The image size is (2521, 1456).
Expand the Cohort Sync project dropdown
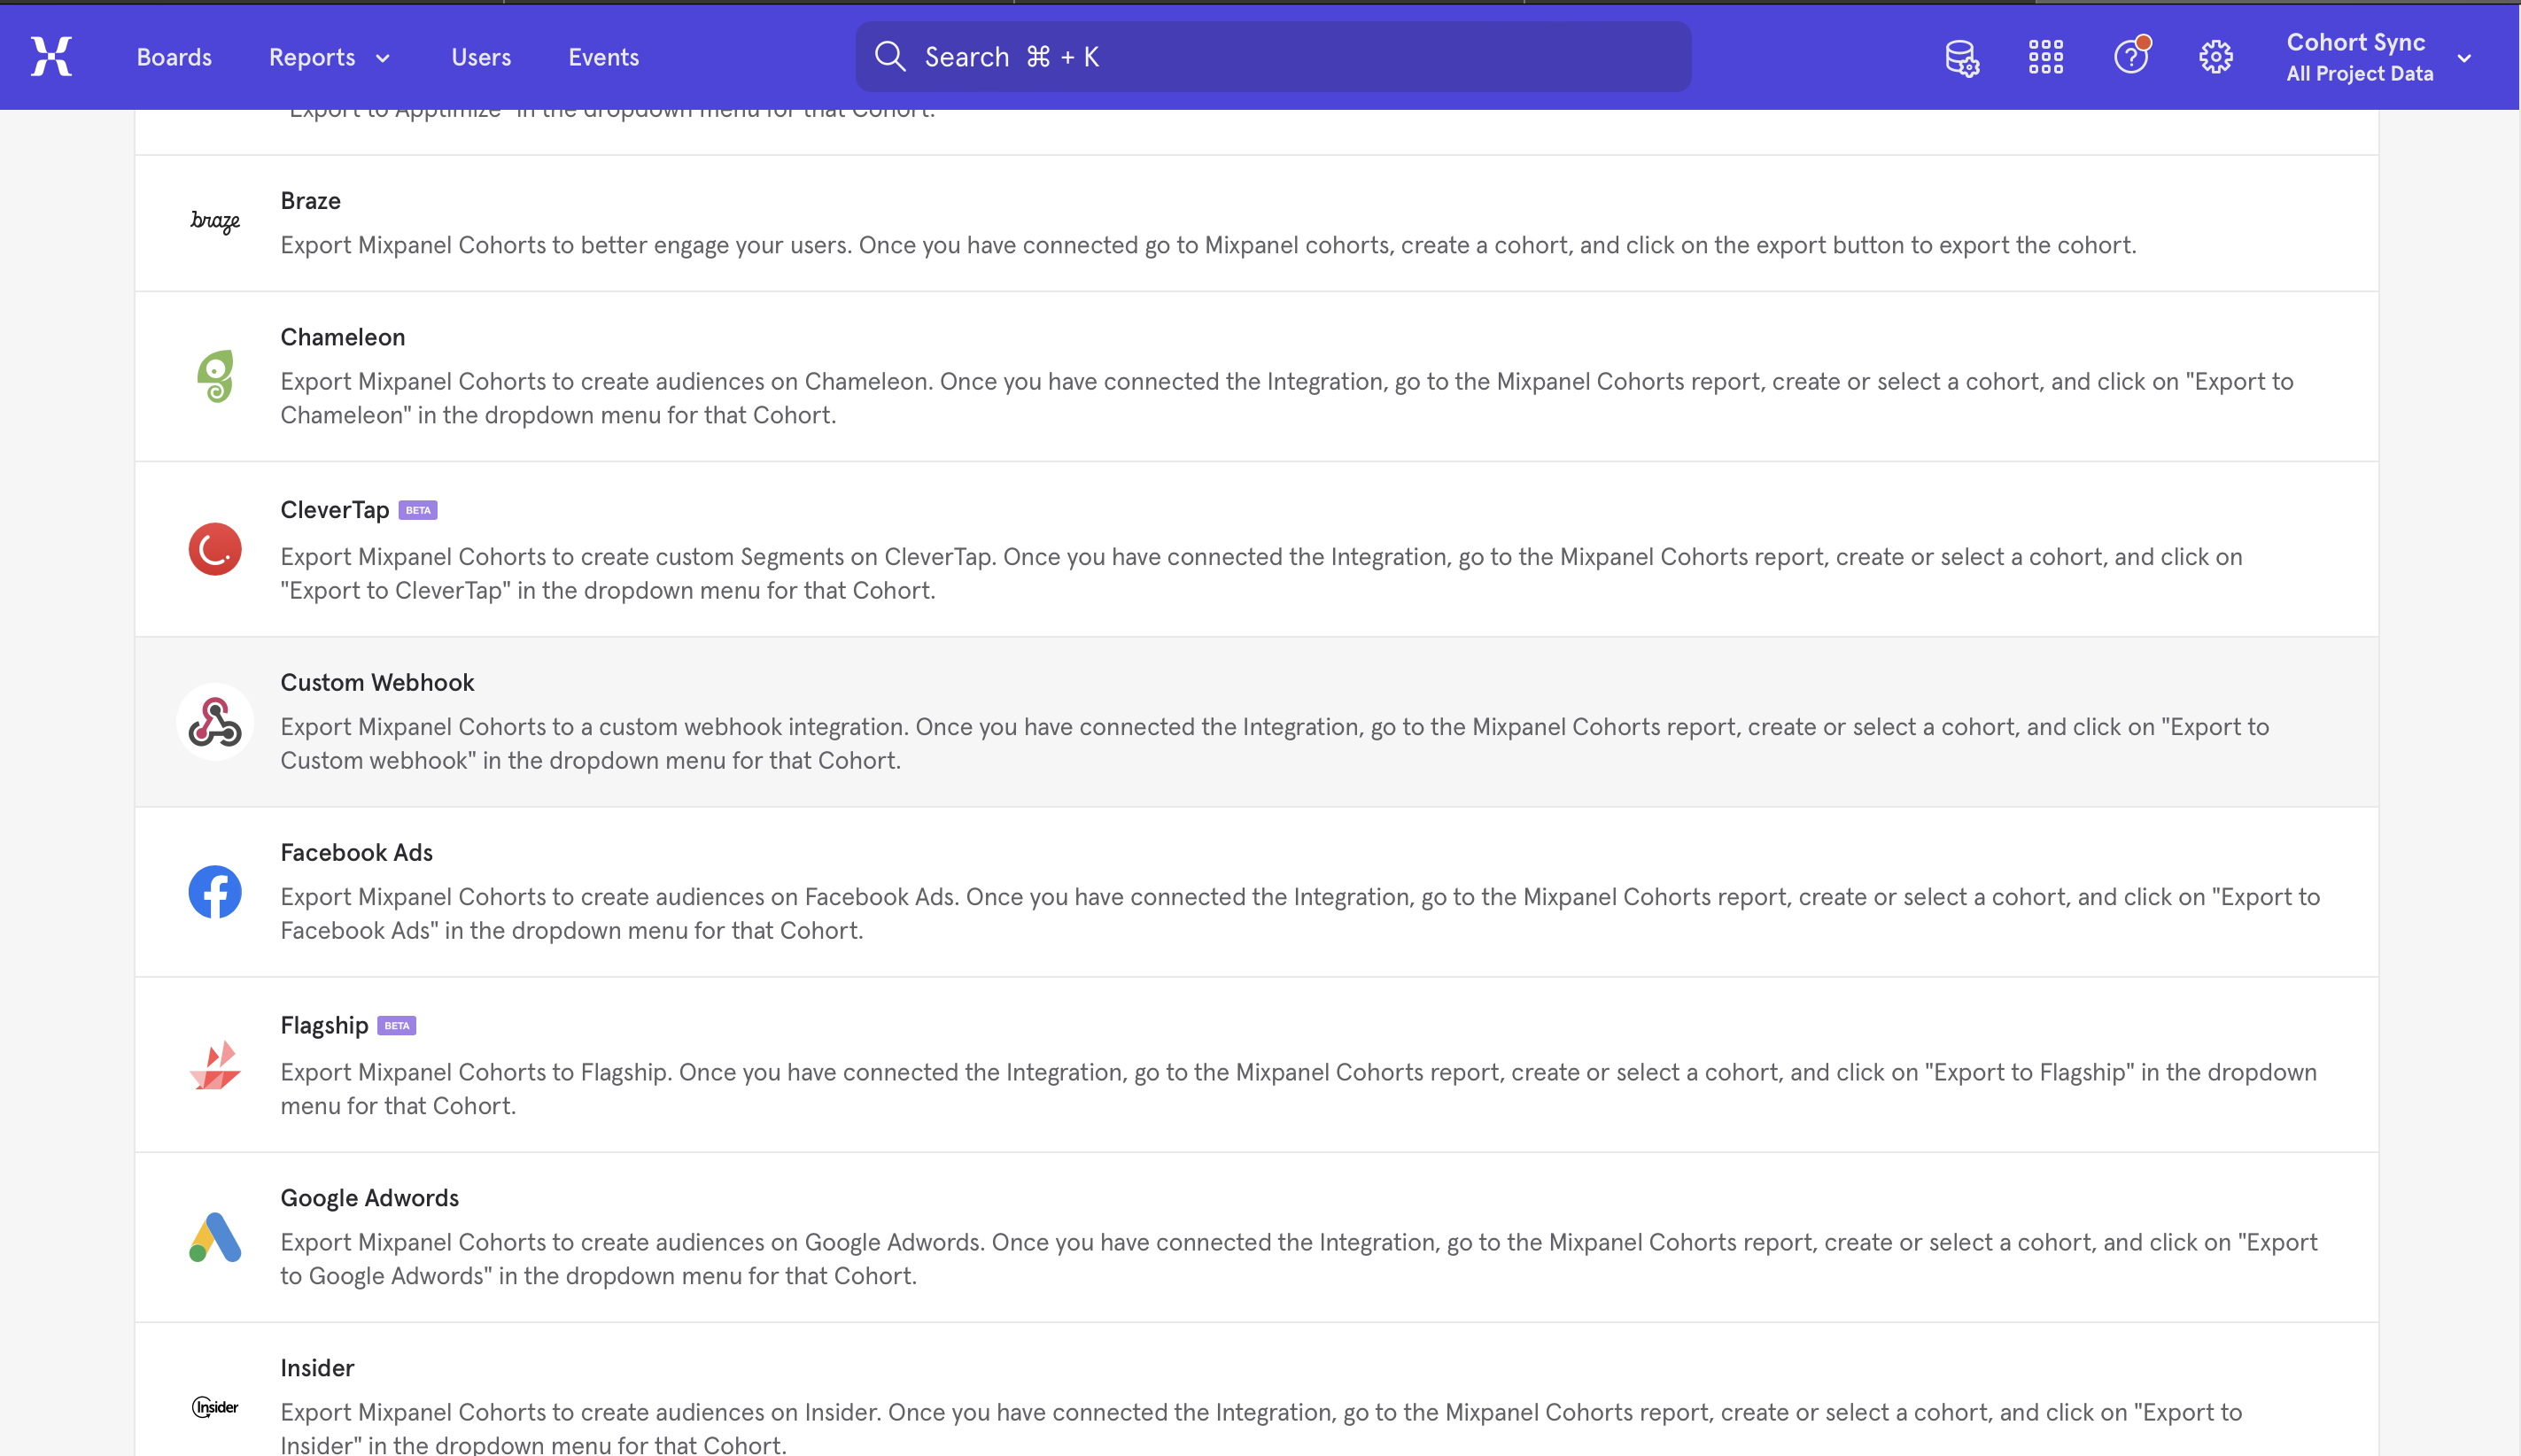click(x=2378, y=57)
